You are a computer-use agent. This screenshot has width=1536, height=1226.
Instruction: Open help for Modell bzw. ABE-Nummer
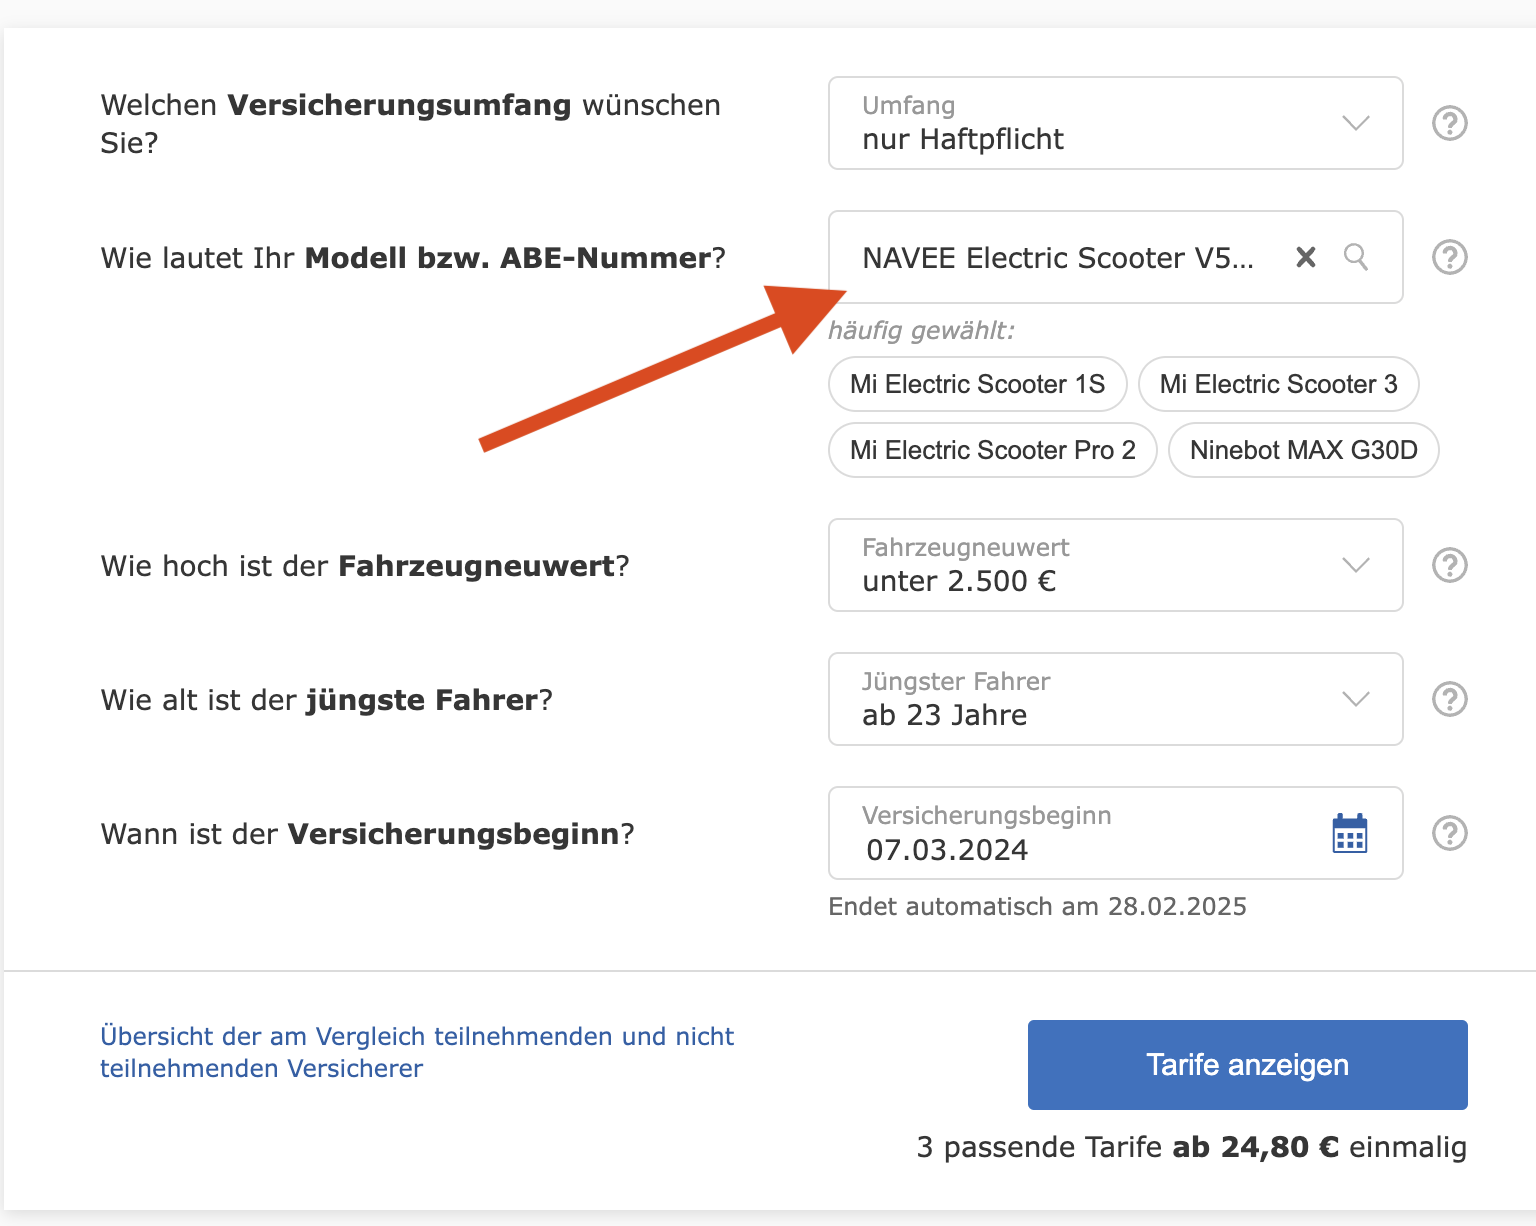click(x=1449, y=257)
